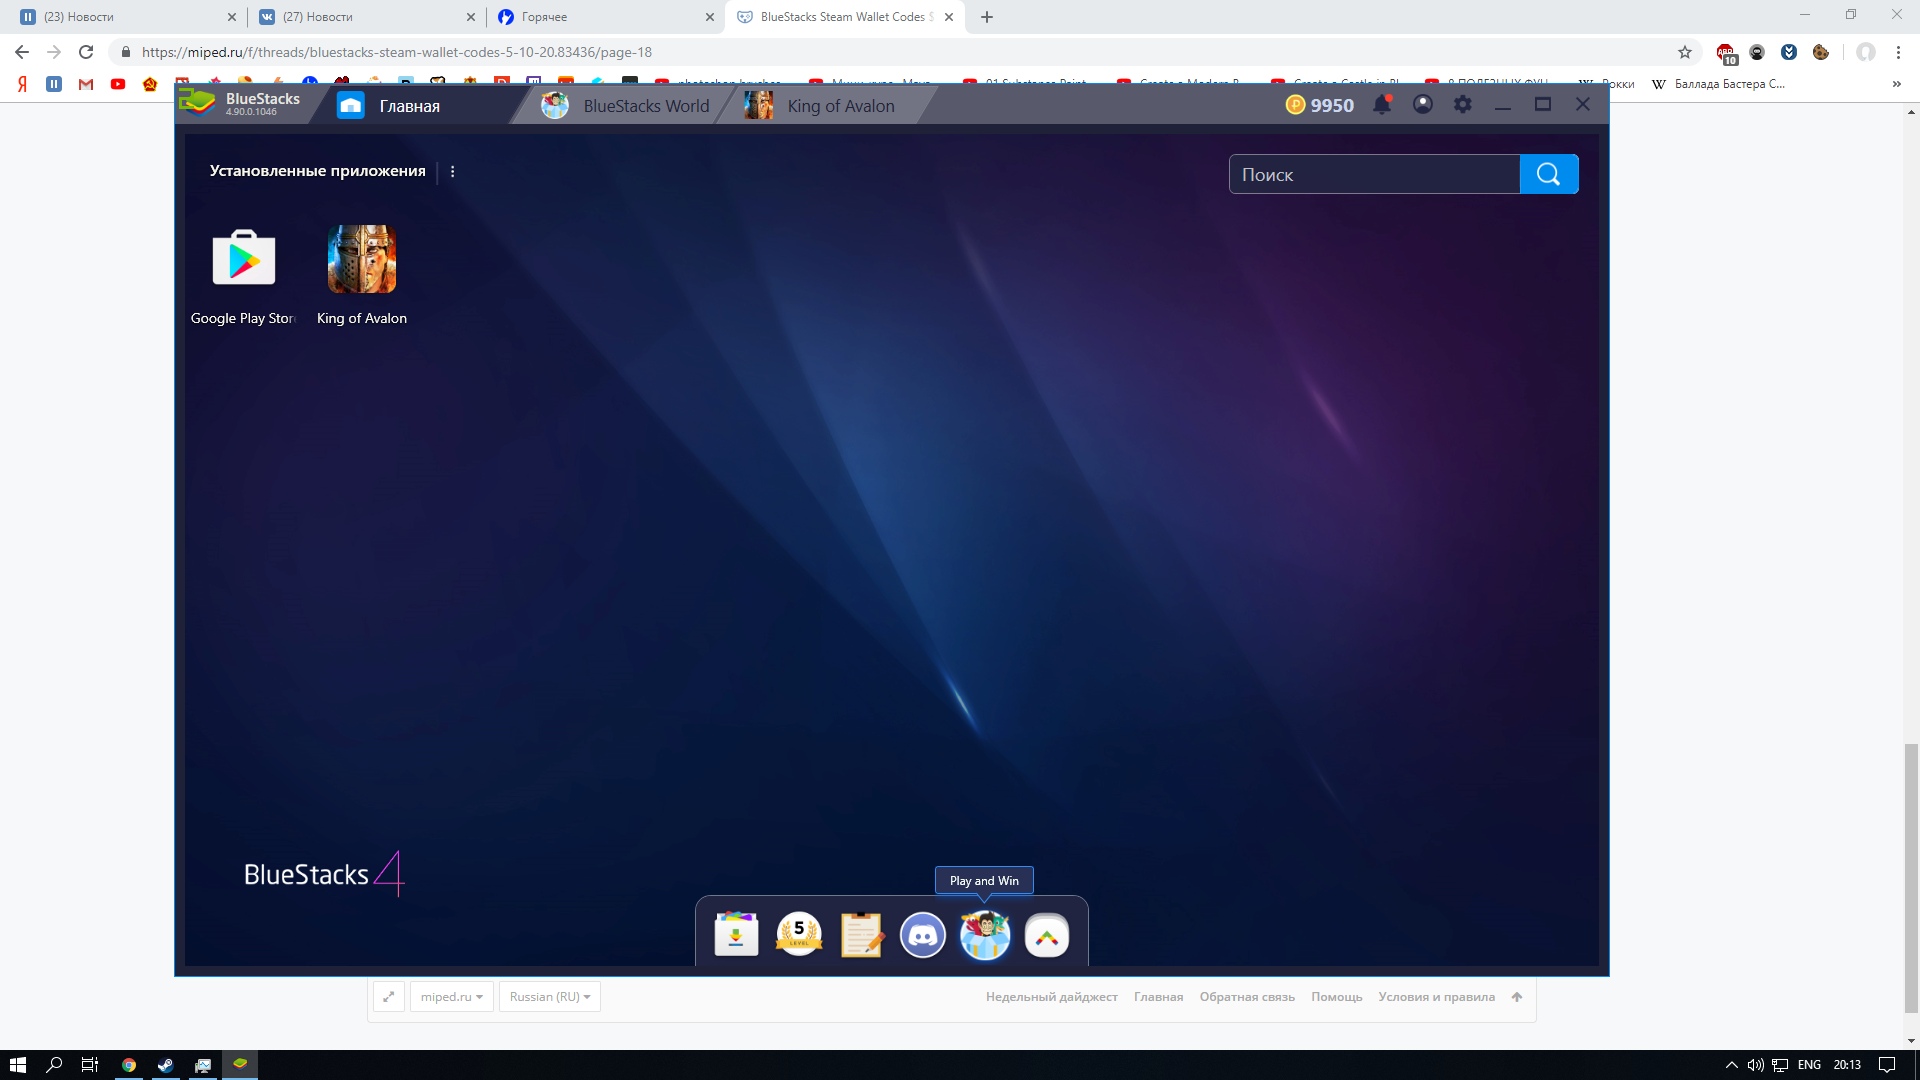Open Discord icon in the dock

[x=923, y=935]
